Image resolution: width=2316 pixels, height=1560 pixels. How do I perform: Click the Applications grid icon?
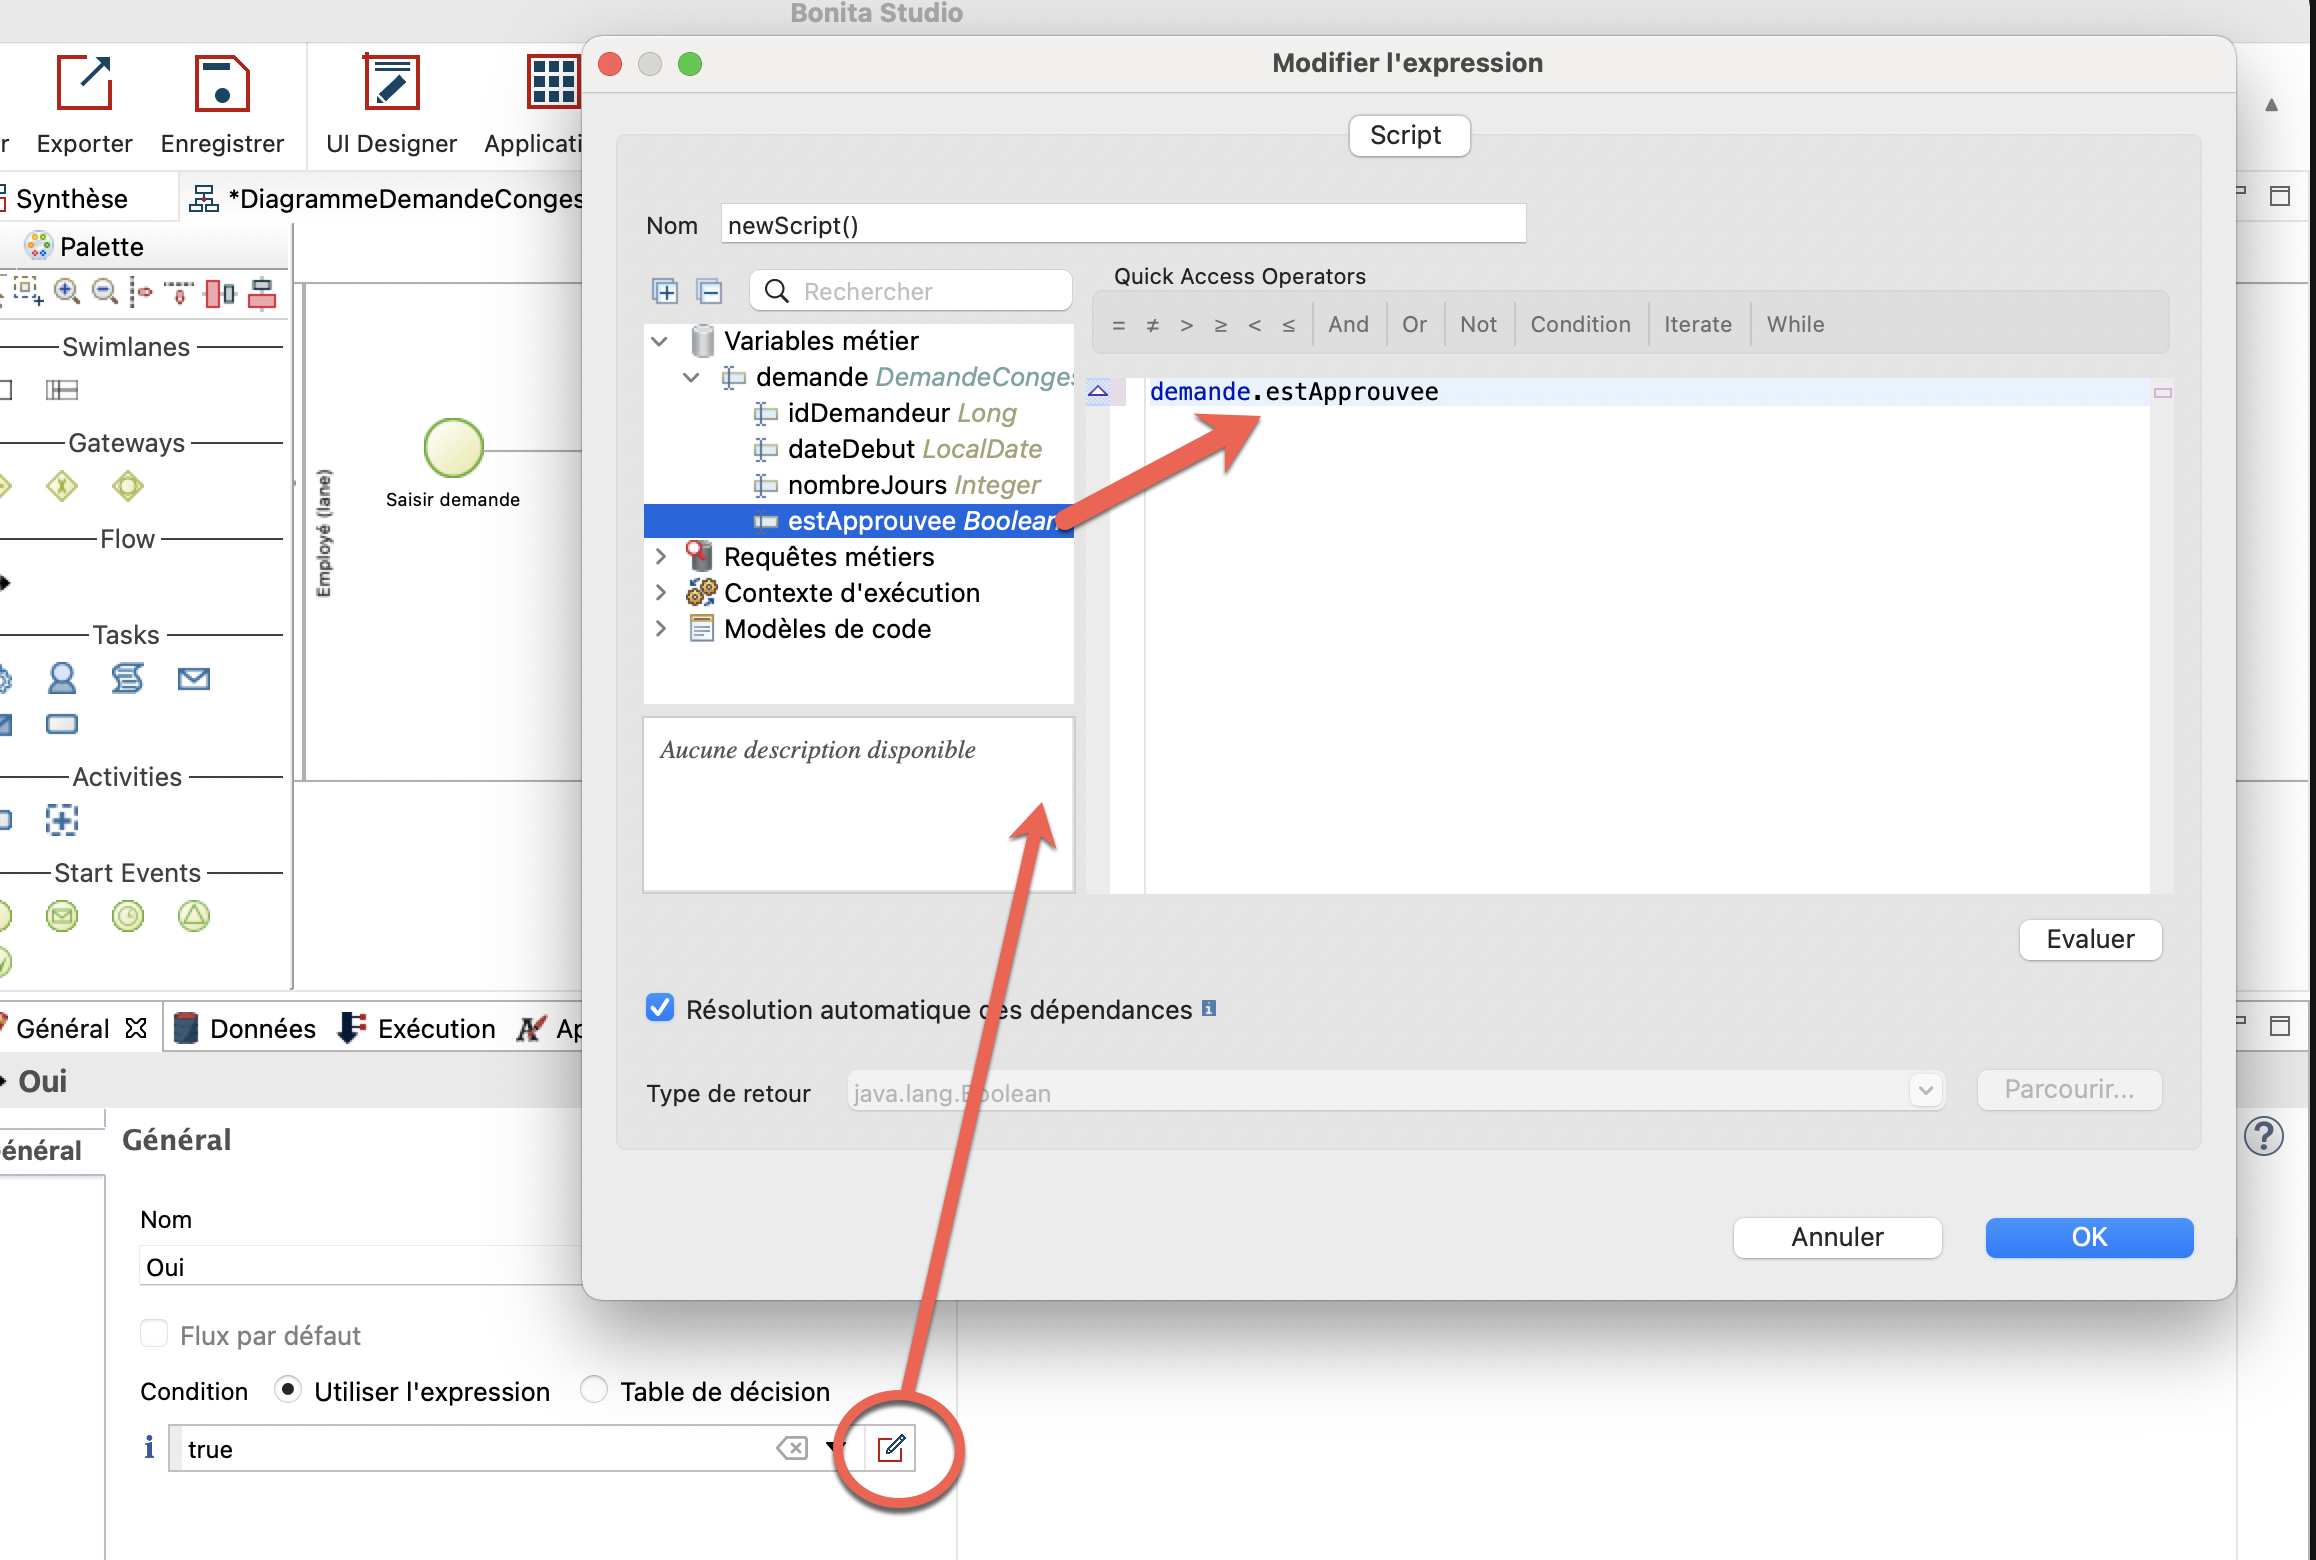553,83
